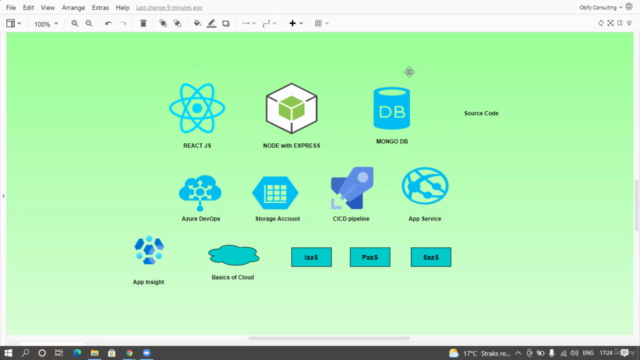The image size is (640, 360).
Task: Undo the last action
Action: pos(108,23)
